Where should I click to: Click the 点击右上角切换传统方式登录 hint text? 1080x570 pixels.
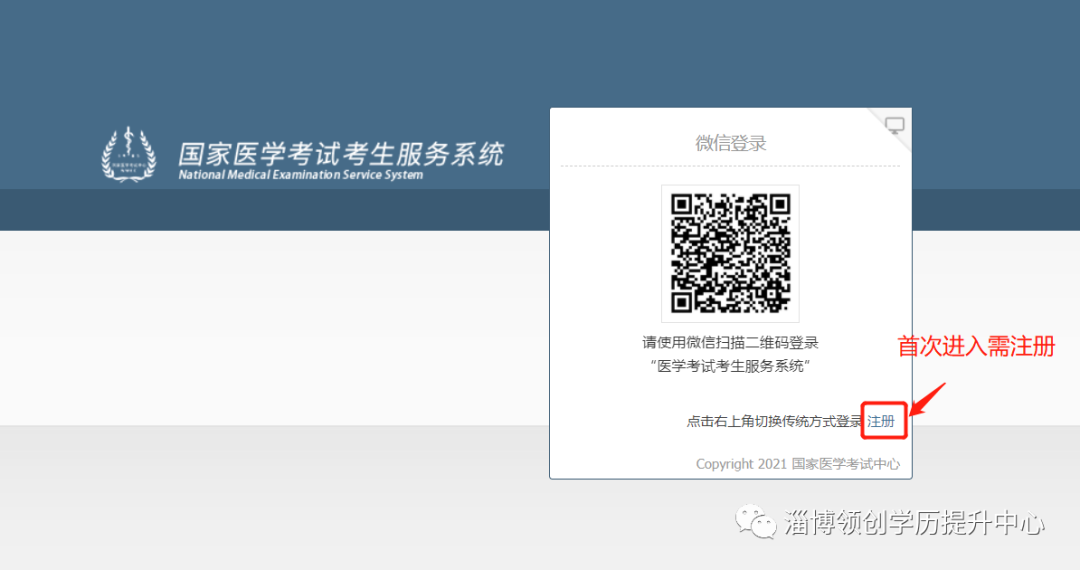tap(775, 421)
